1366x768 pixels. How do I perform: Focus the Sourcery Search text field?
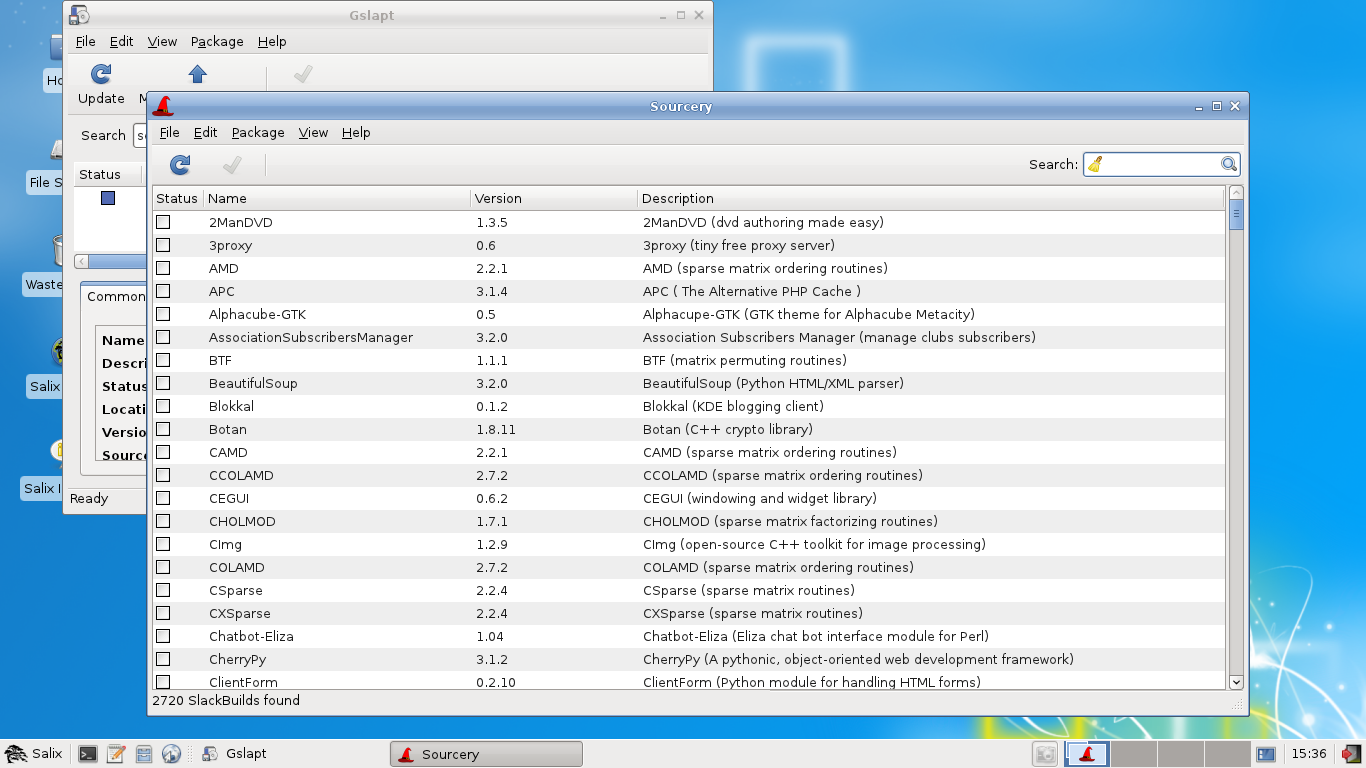point(1161,164)
